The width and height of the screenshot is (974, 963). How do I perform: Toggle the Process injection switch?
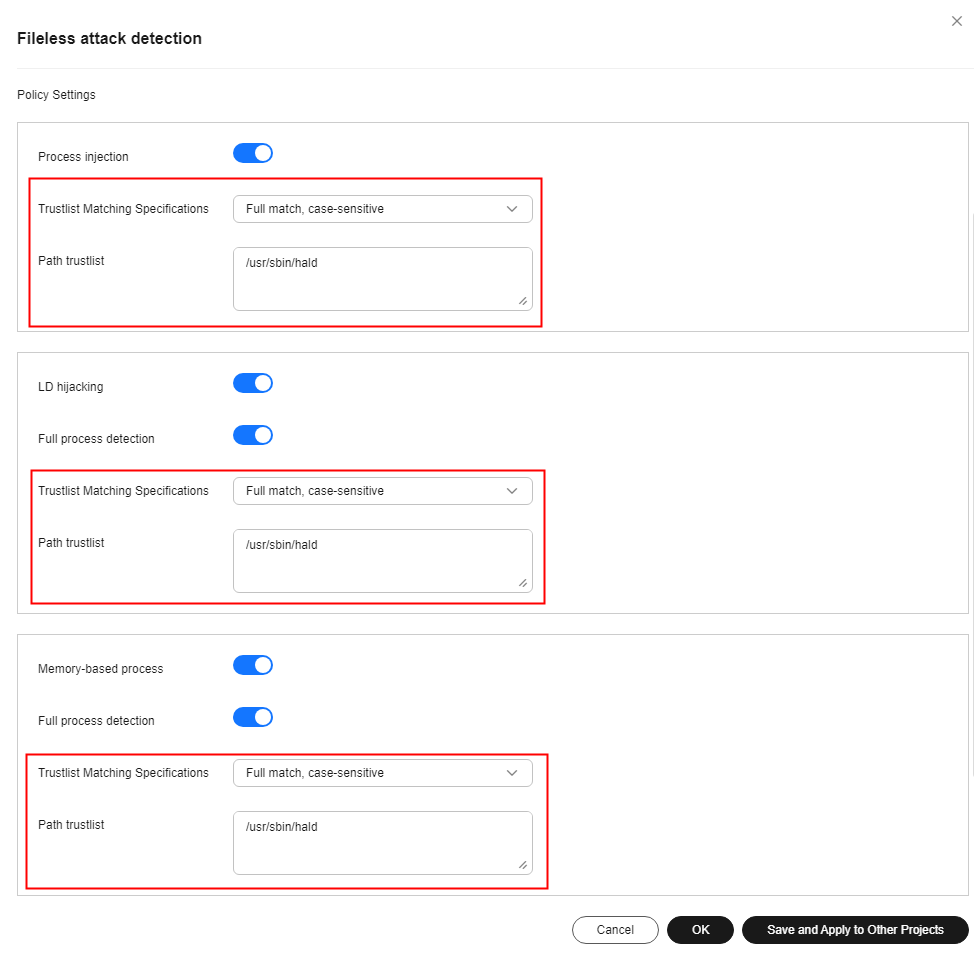[253, 153]
